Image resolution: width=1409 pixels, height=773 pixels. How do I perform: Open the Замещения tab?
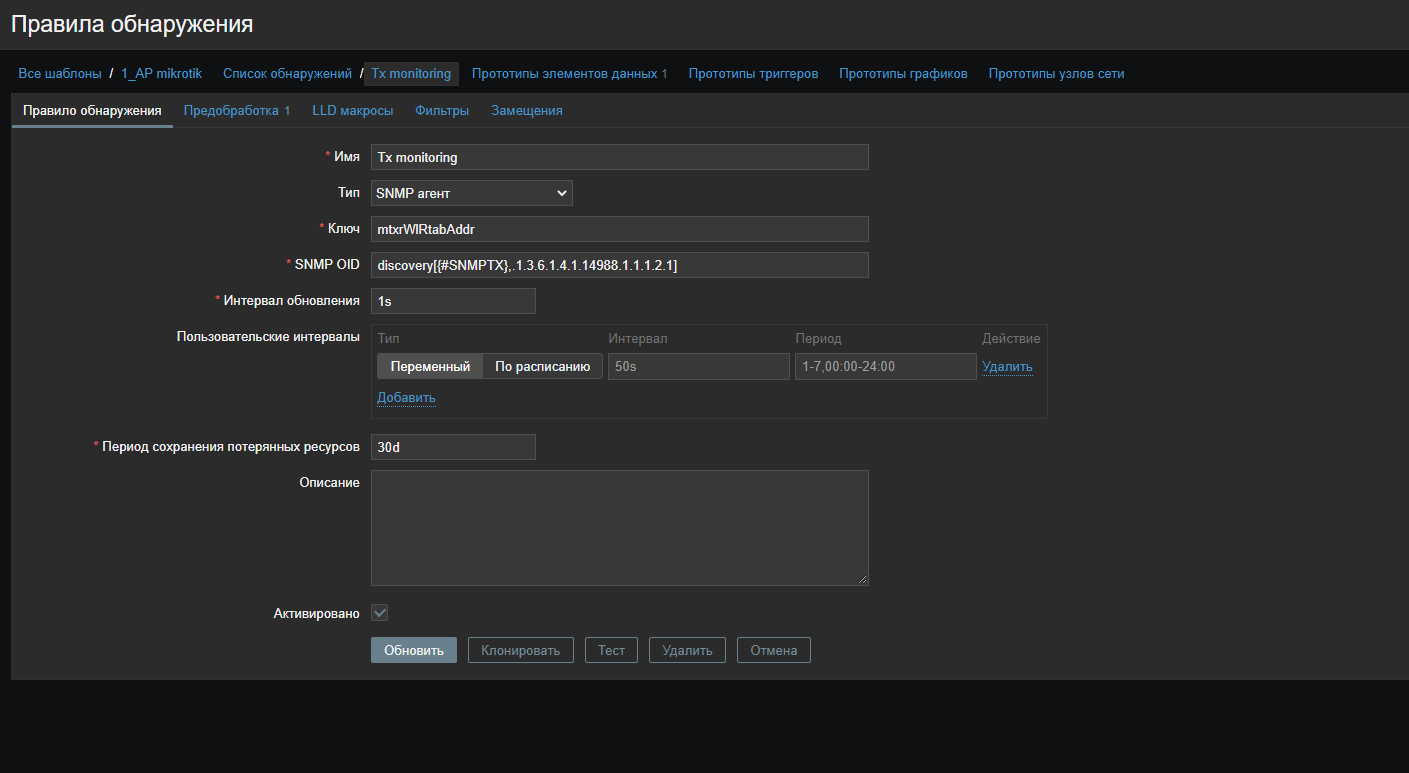coord(526,111)
